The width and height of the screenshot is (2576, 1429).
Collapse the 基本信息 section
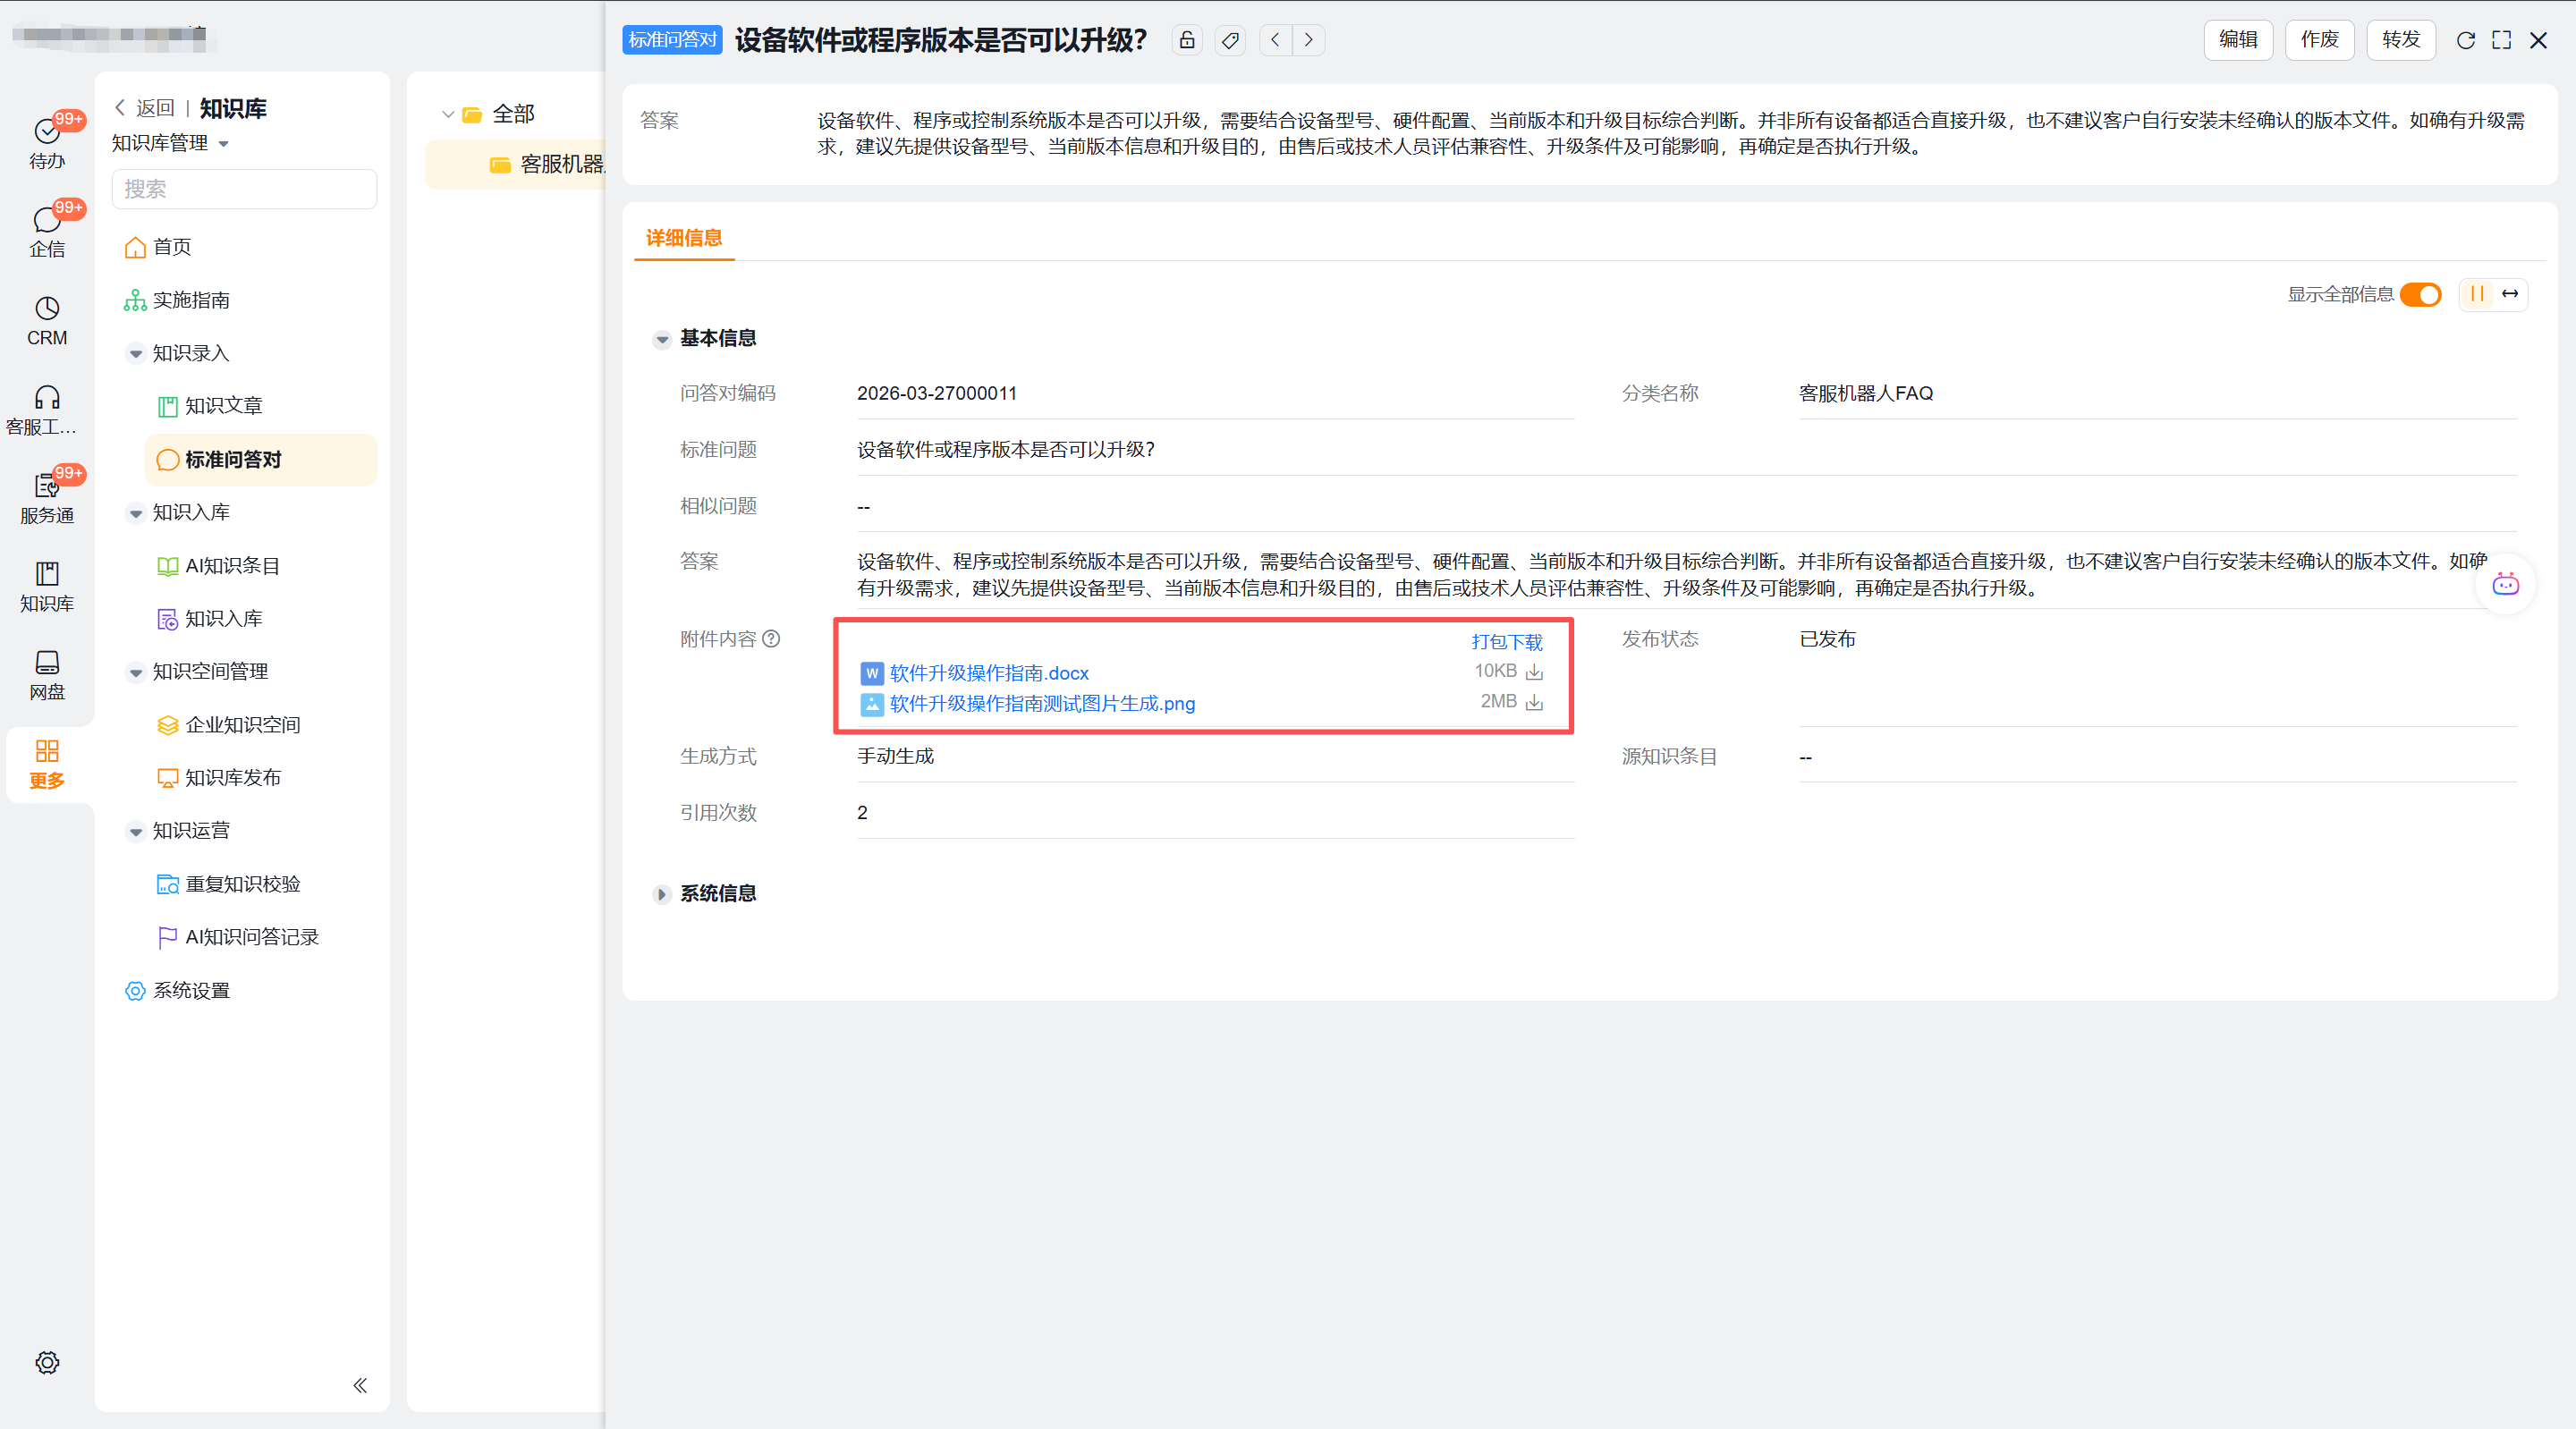(662, 339)
